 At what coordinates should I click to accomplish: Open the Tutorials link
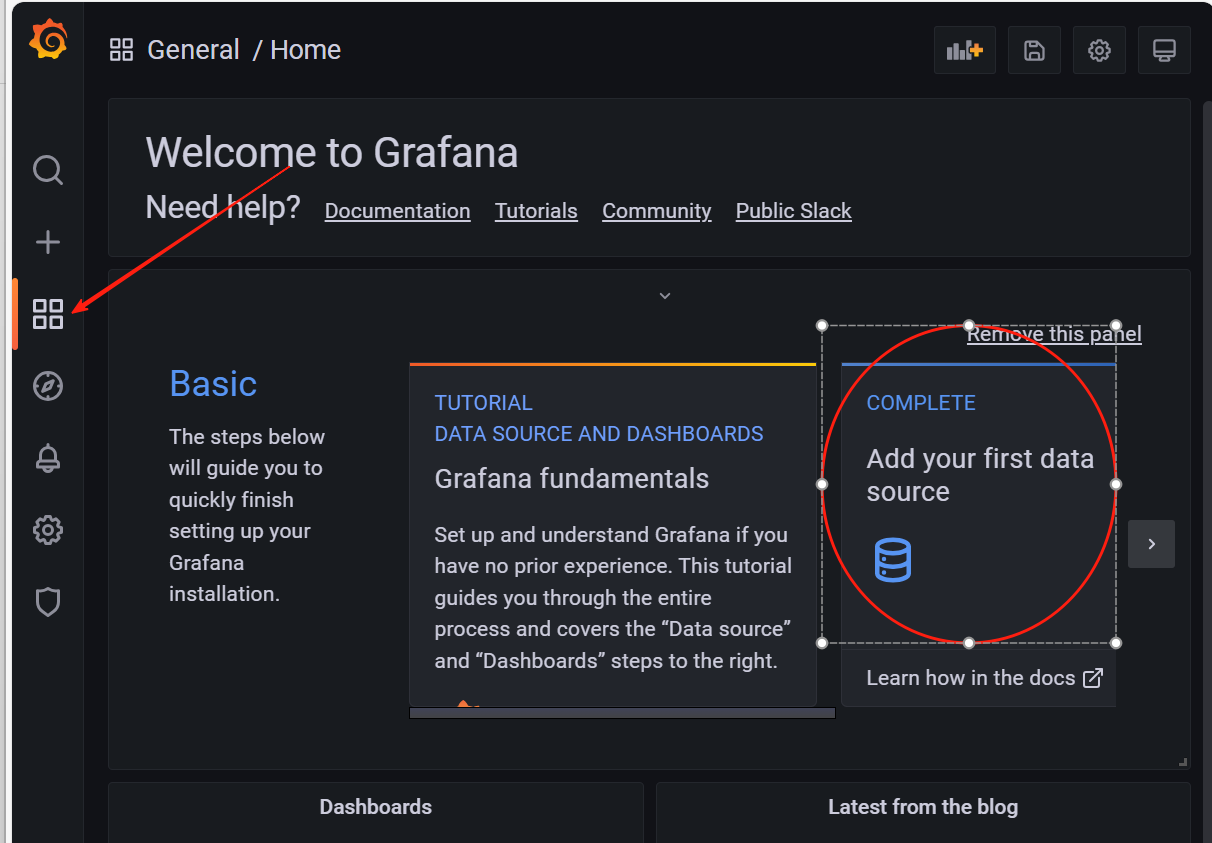[536, 211]
